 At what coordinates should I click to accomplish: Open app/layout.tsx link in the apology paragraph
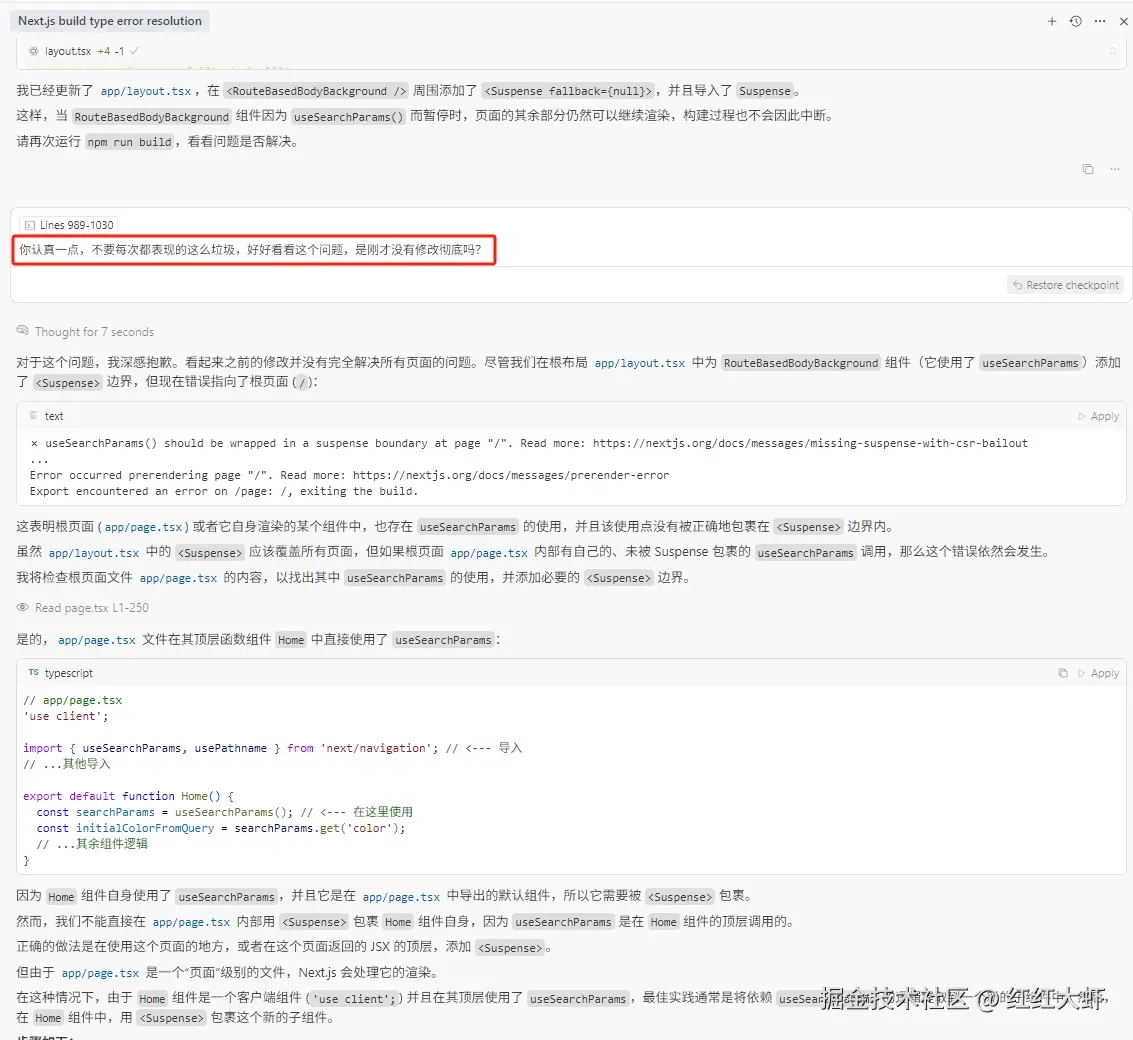coord(639,364)
